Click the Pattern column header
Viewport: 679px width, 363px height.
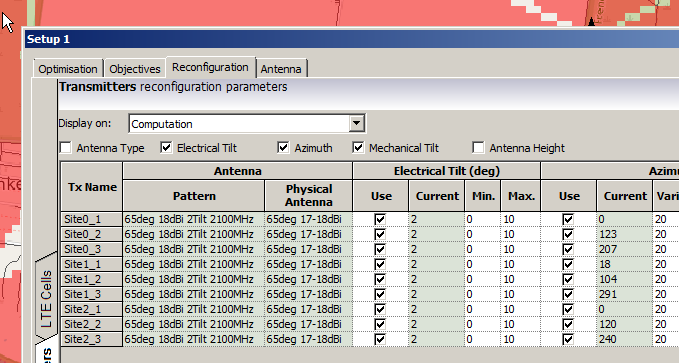pyautogui.click(x=194, y=196)
